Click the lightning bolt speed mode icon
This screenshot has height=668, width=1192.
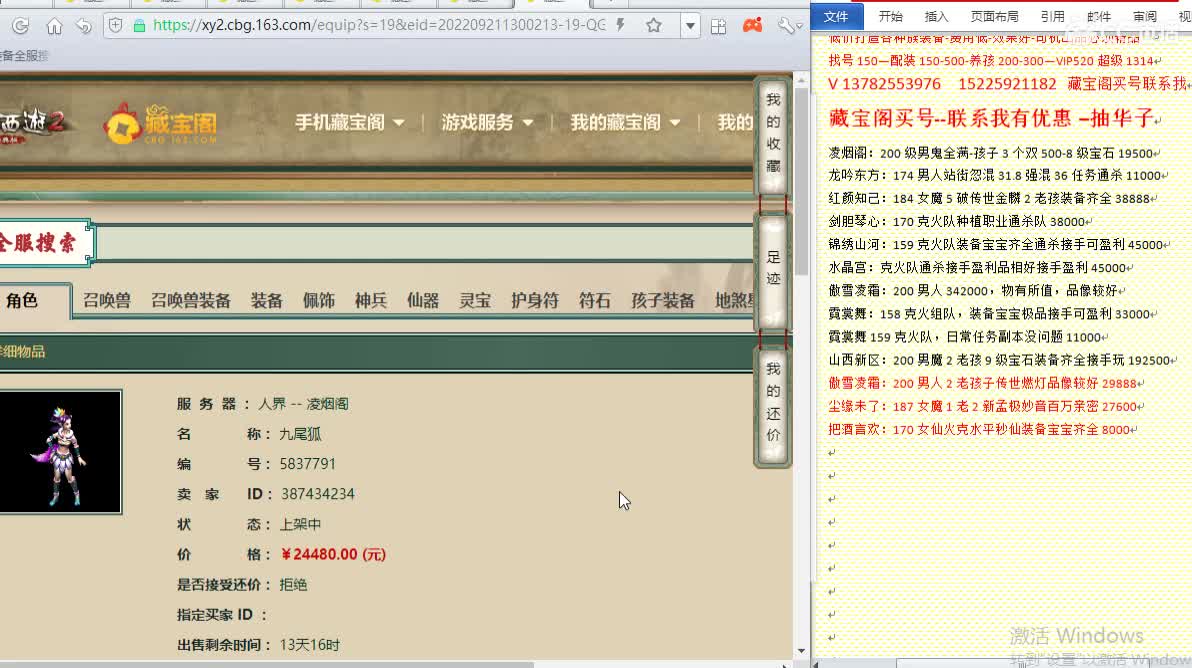(621, 25)
